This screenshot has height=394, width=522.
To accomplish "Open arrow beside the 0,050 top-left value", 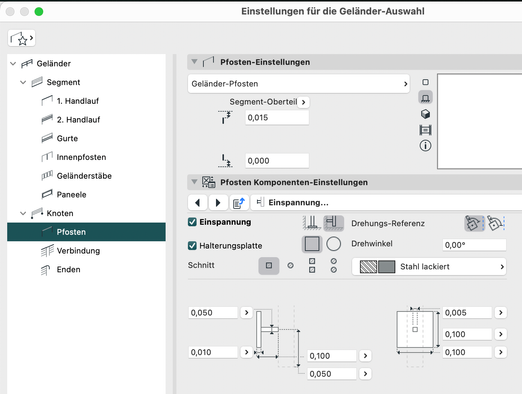I will (x=246, y=313).
